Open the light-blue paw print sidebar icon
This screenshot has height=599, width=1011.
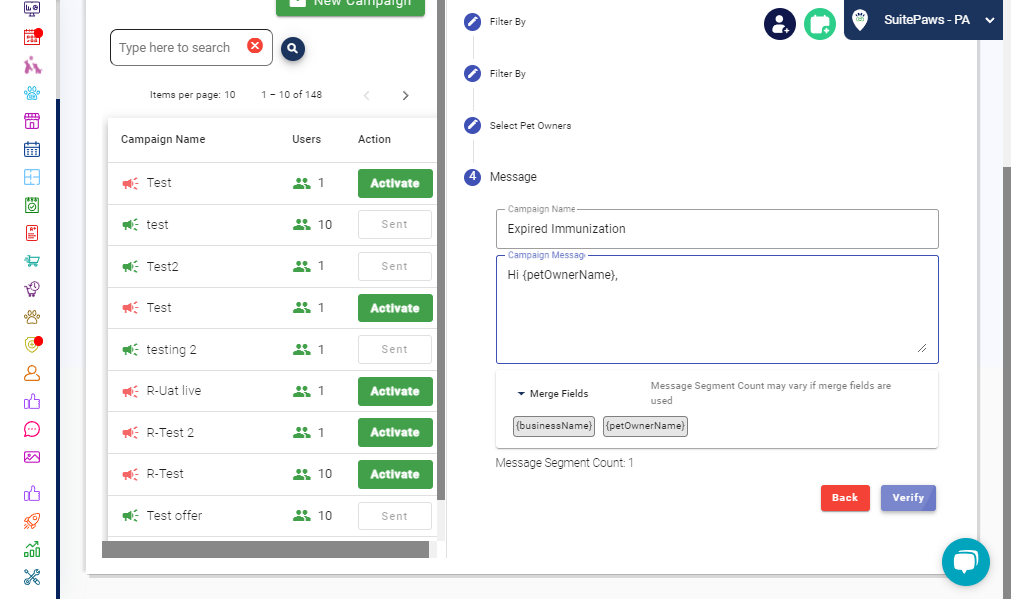click(32, 93)
